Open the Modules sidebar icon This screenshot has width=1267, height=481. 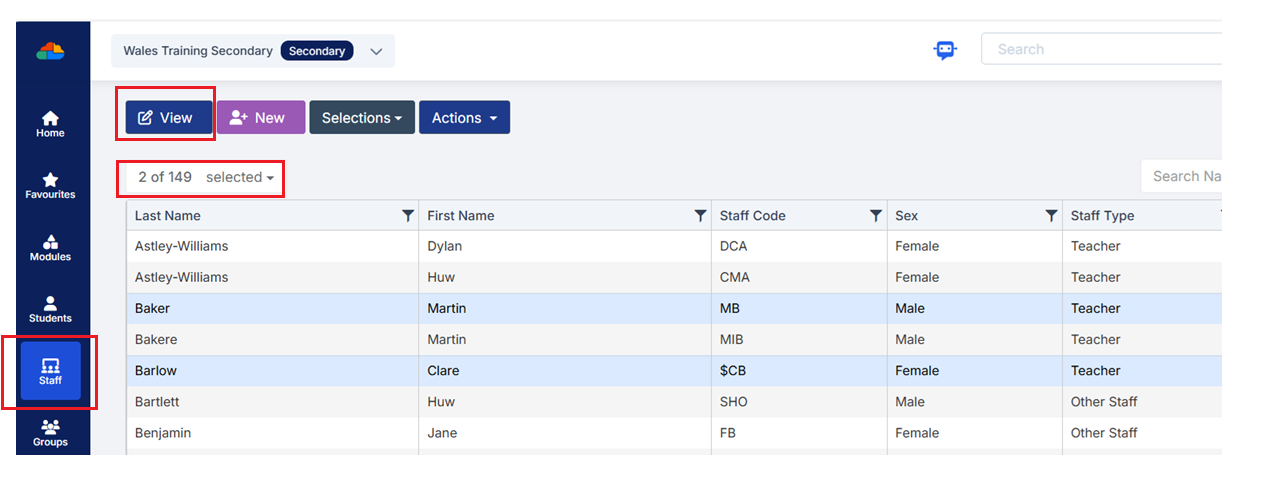point(50,248)
